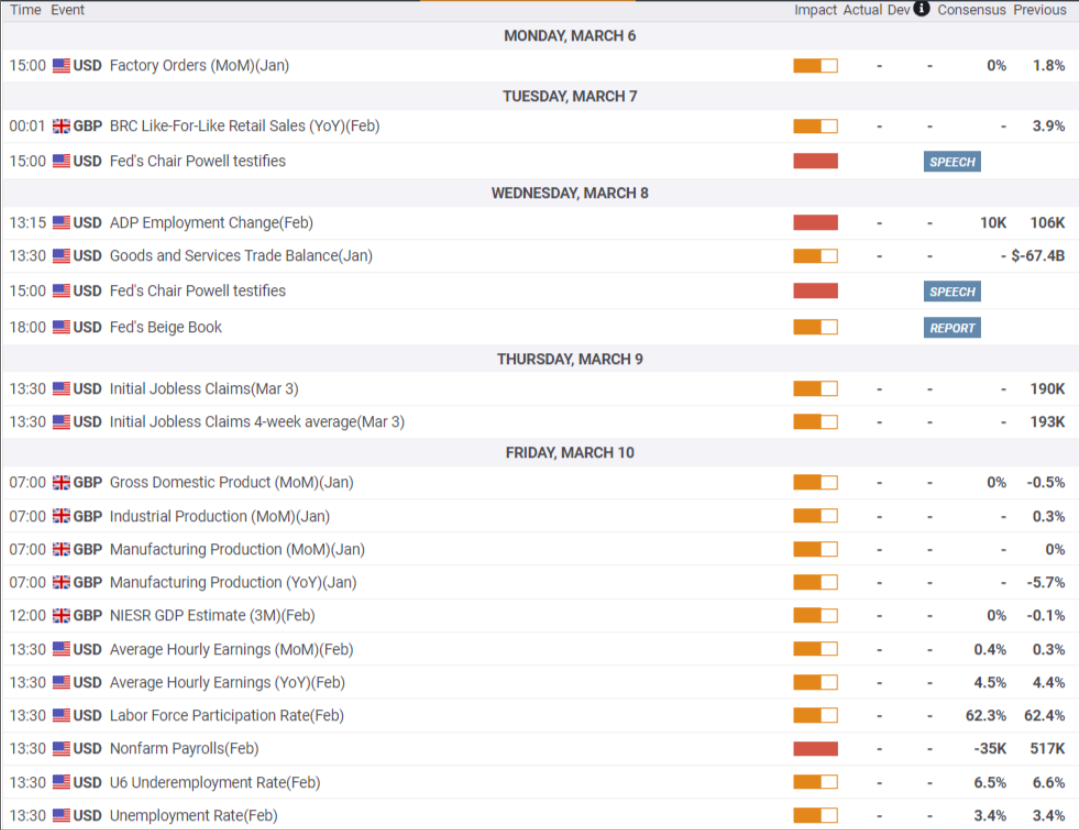1079x830 pixels.
Task: Open Nonfarm Payrolls(Feb) event
Action: pos(184,749)
